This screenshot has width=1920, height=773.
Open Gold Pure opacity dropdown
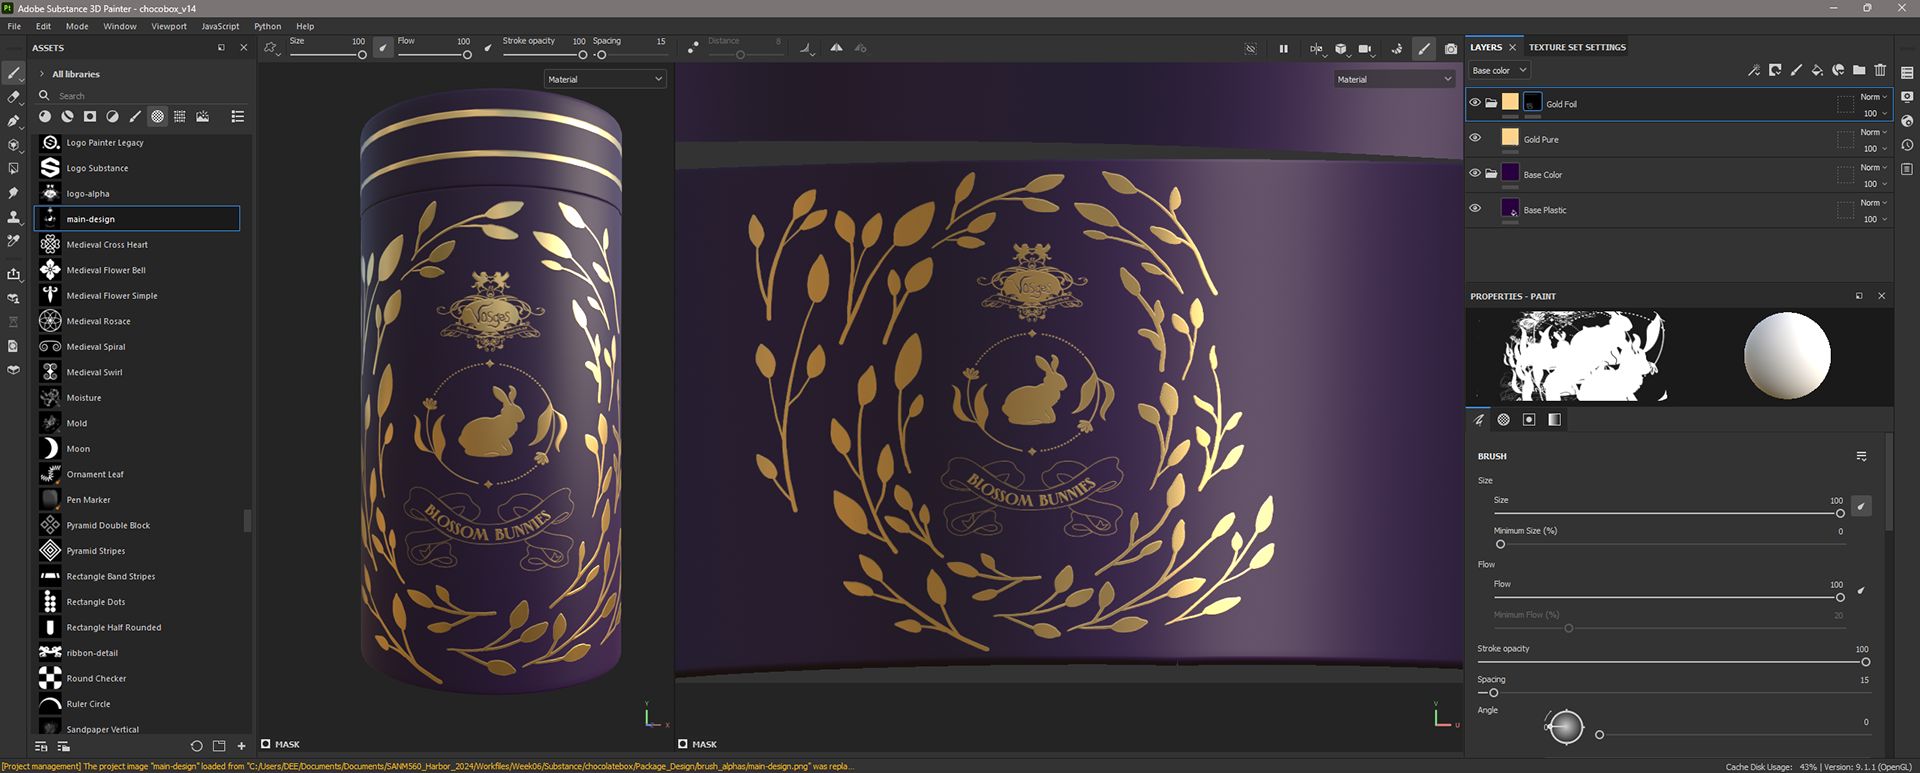pyautogui.click(x=1874, y=149)
